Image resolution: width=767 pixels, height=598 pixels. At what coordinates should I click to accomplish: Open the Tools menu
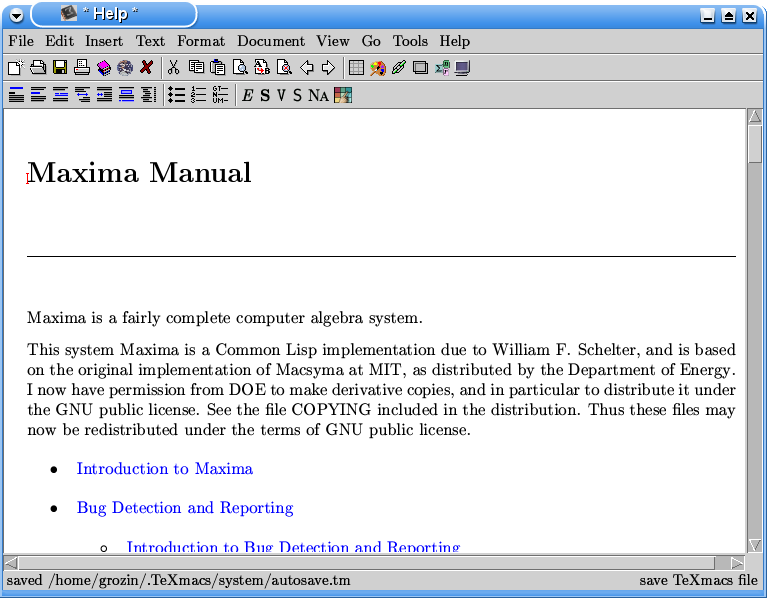(410, 41)
